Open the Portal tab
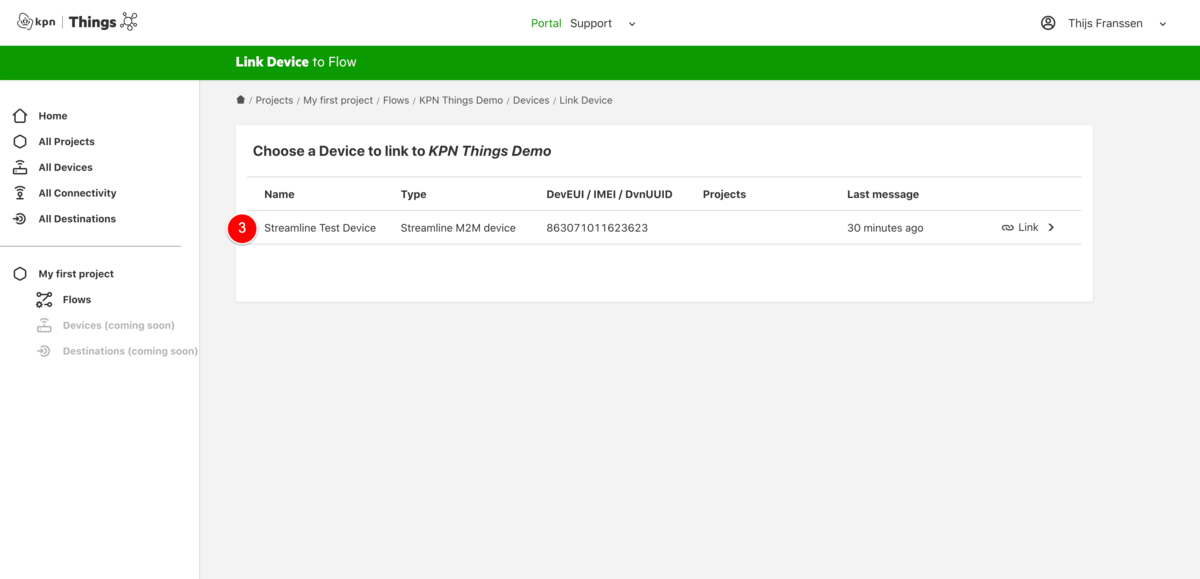1200x579 pixels. 546,23
